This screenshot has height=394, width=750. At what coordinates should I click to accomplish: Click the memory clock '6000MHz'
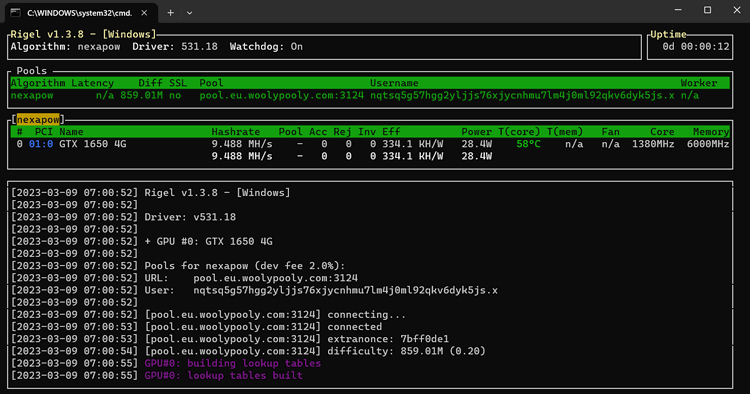click(x=708, y=144)
